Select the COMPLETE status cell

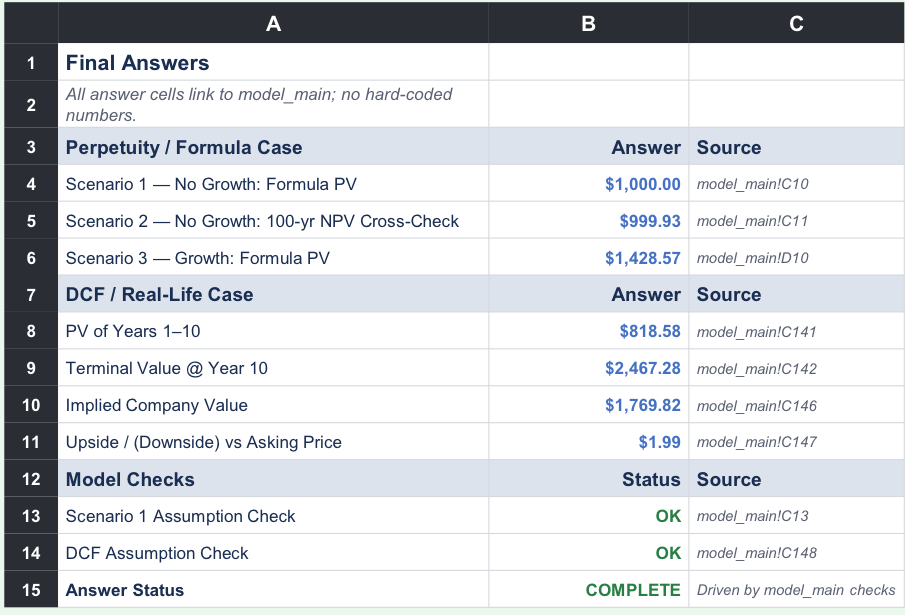click(588, 590)
